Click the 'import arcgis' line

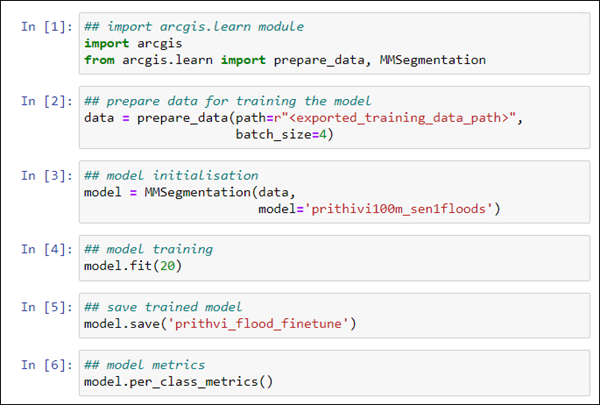133,43
